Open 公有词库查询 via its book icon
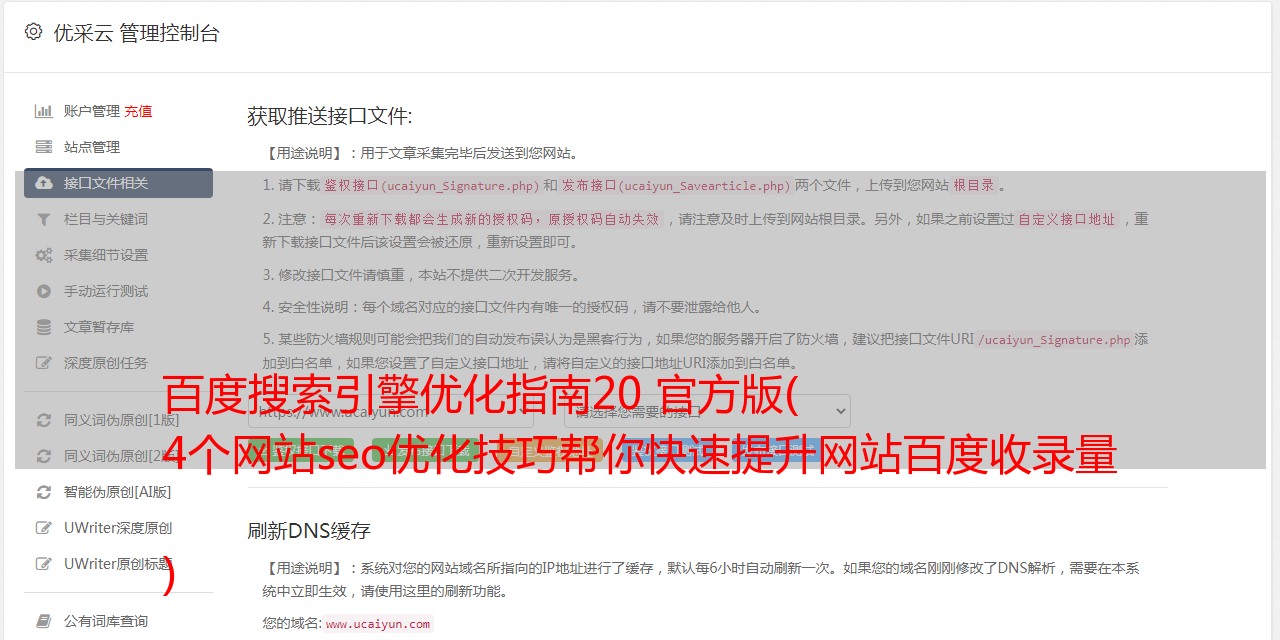Image resolution: width=1280 pixels, height=640 pixels. coord(44,621)
